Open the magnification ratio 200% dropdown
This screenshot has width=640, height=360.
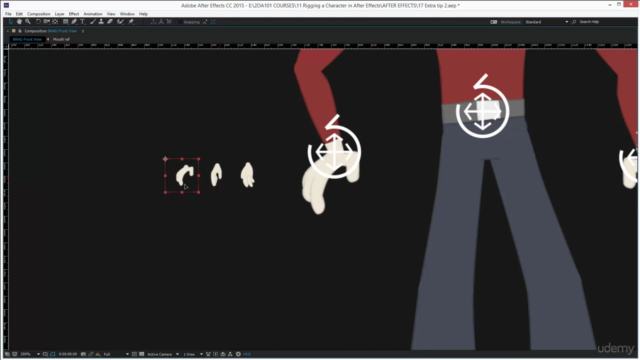pyautogui.click(x=31, y=354)
